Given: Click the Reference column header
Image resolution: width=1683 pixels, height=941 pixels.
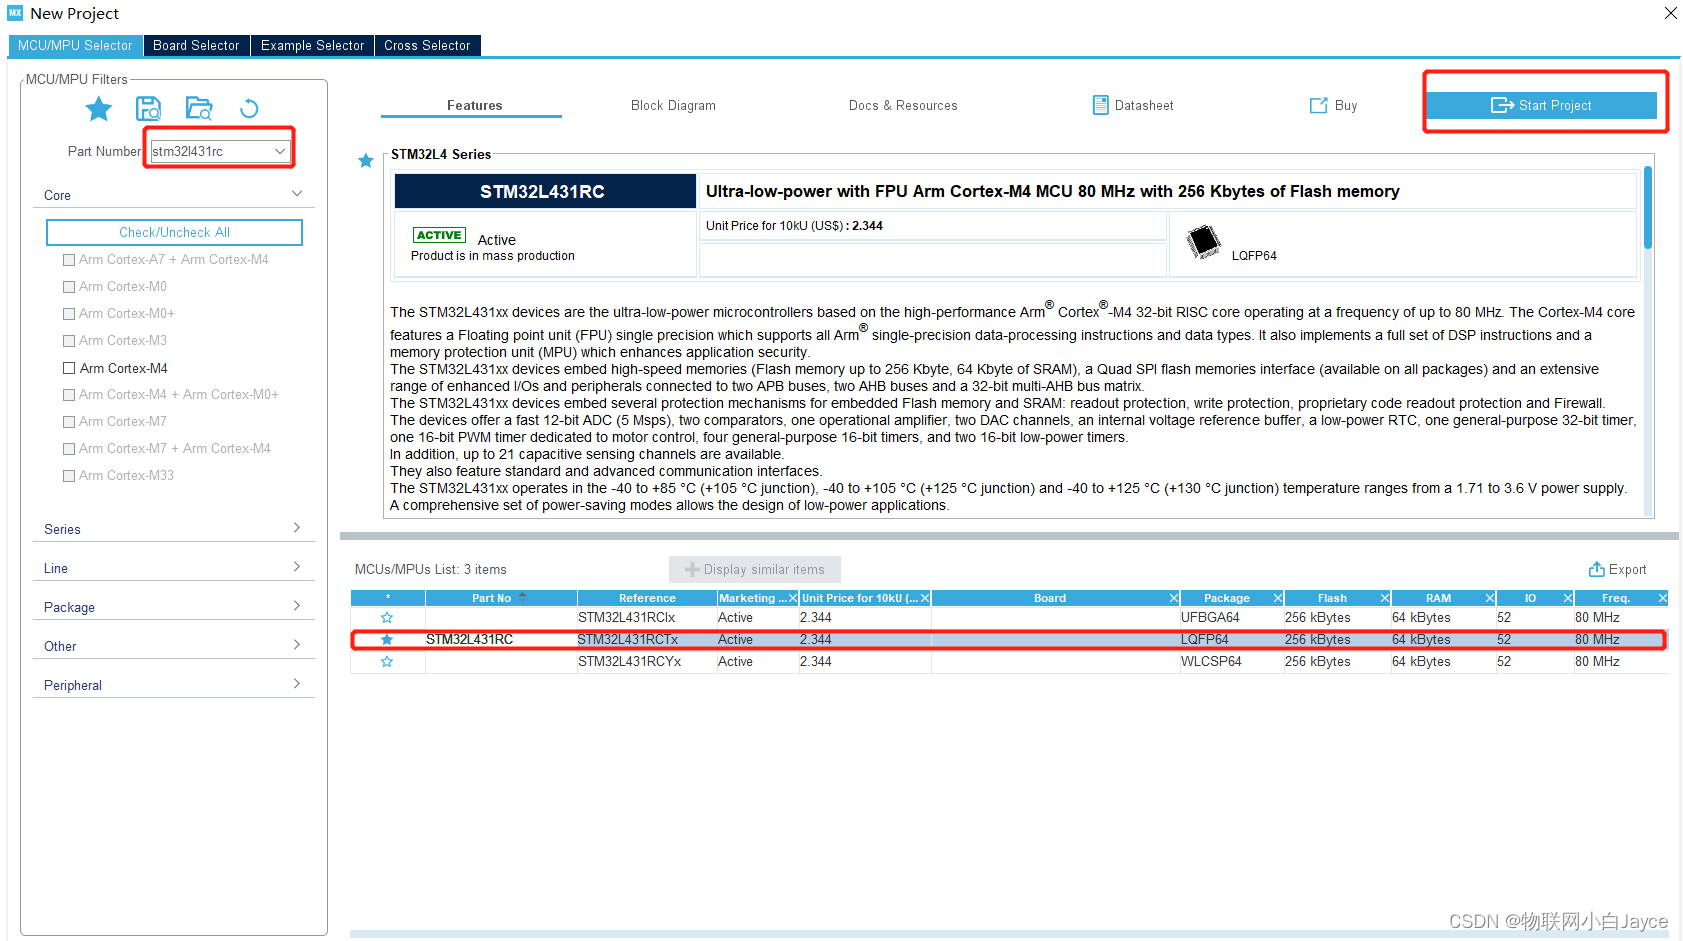Looking at the screenshot, I should 647,598.
